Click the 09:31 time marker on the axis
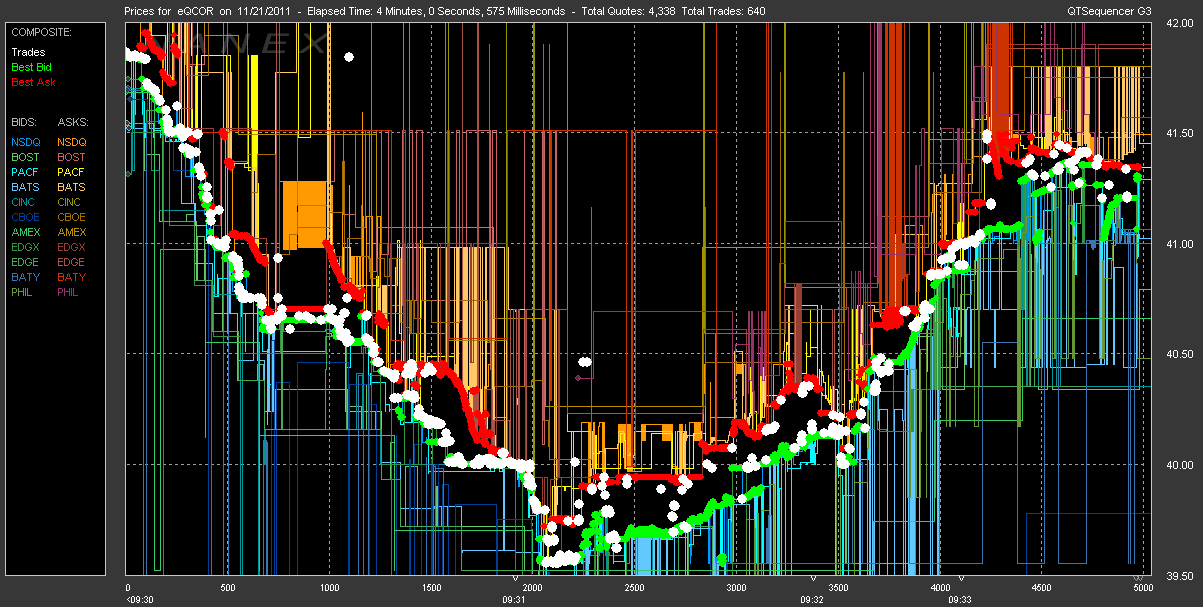This screenshot has height=607, width=1203. coord(513,600)
